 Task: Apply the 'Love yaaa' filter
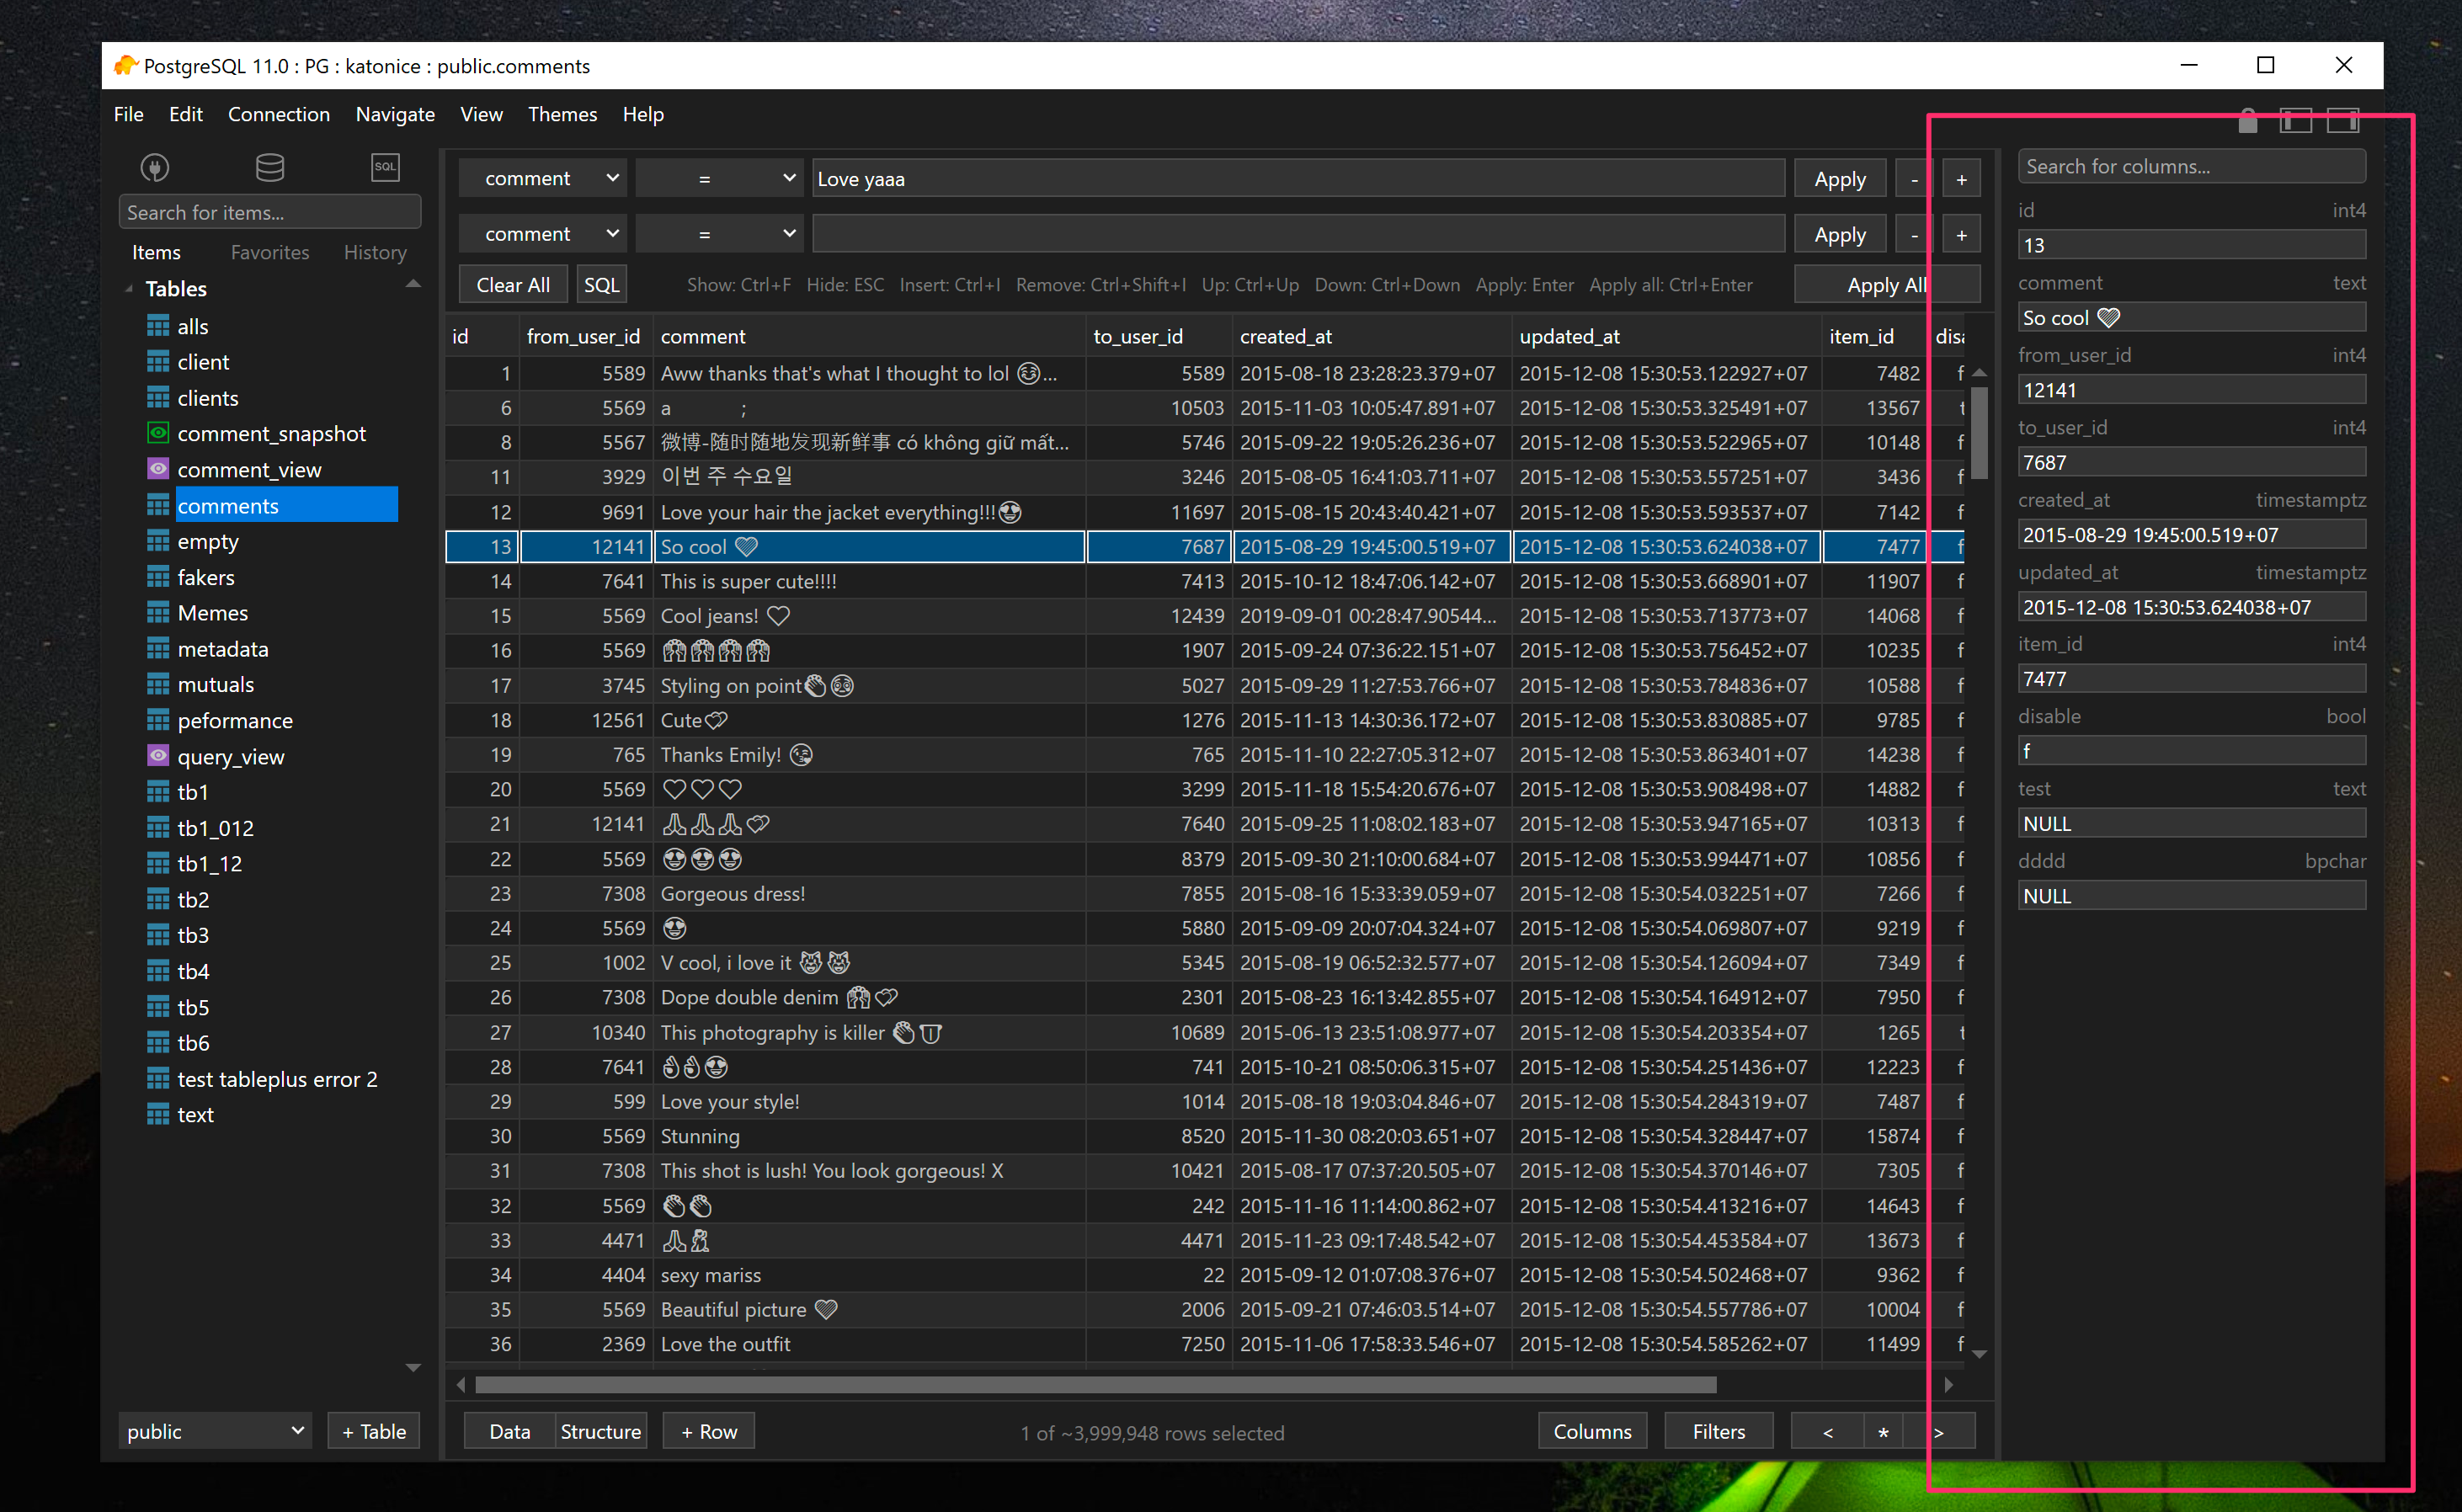click(1839, 179)
